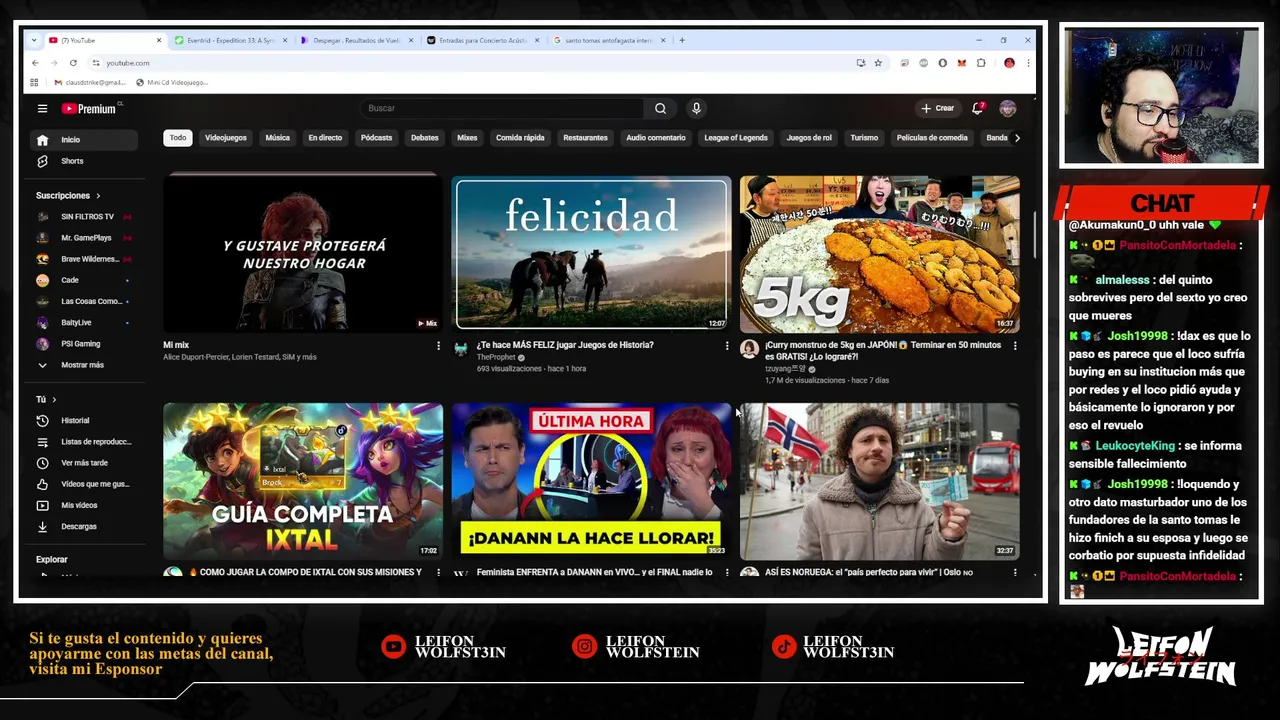
Task: Open options for Curry monstruo video
Action: coord(1015,346)
